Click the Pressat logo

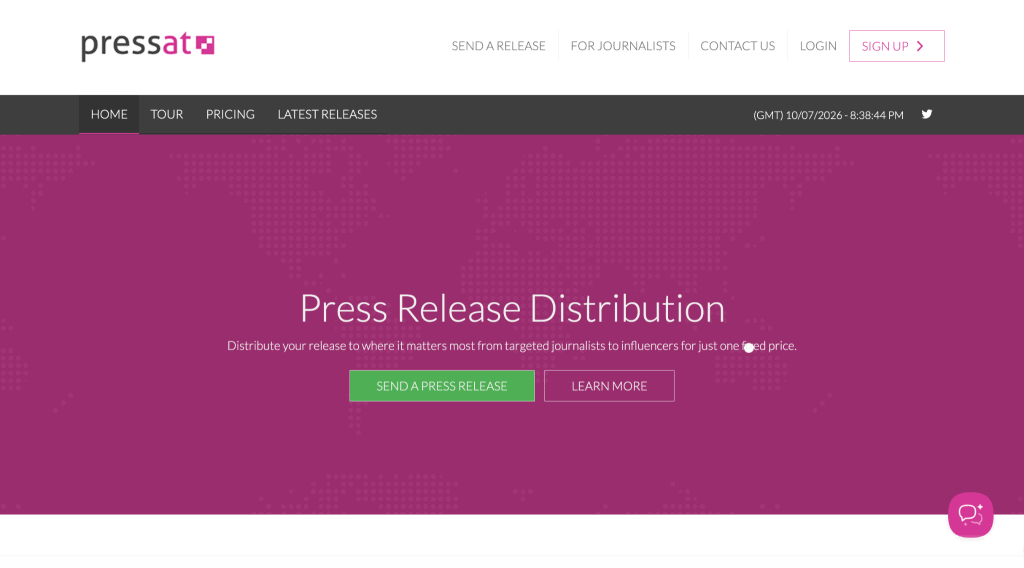click(x=148, y=46)
